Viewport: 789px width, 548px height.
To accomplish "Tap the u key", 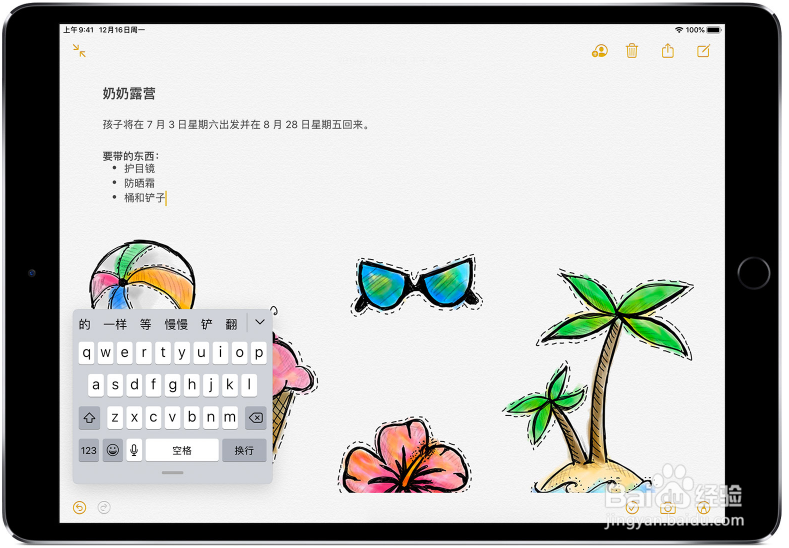I will pyautogui.click(x=201, y=353).
